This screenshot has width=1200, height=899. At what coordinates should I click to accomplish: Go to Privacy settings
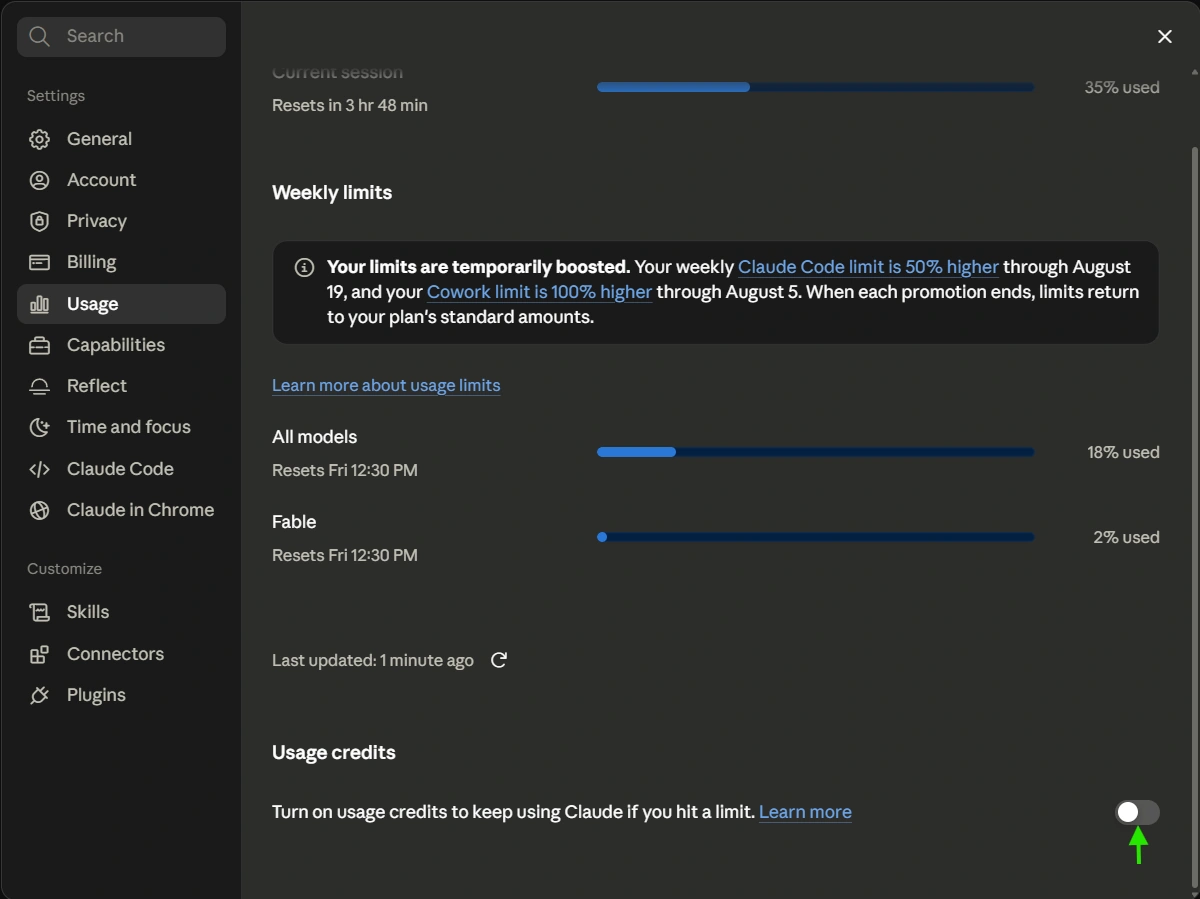[x=121, y=221]
